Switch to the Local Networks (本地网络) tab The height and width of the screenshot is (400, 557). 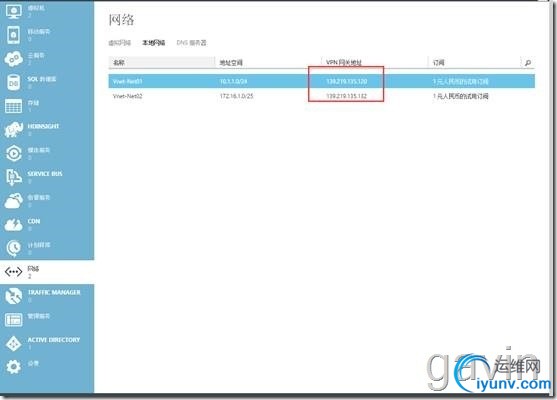[x=153, y=43]
